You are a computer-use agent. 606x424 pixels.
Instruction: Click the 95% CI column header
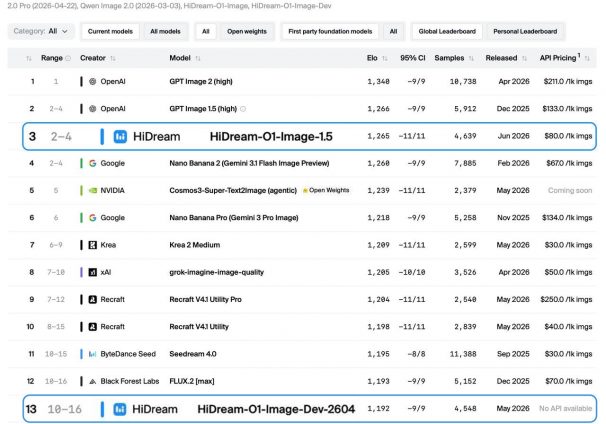click(x=412, y=58)
